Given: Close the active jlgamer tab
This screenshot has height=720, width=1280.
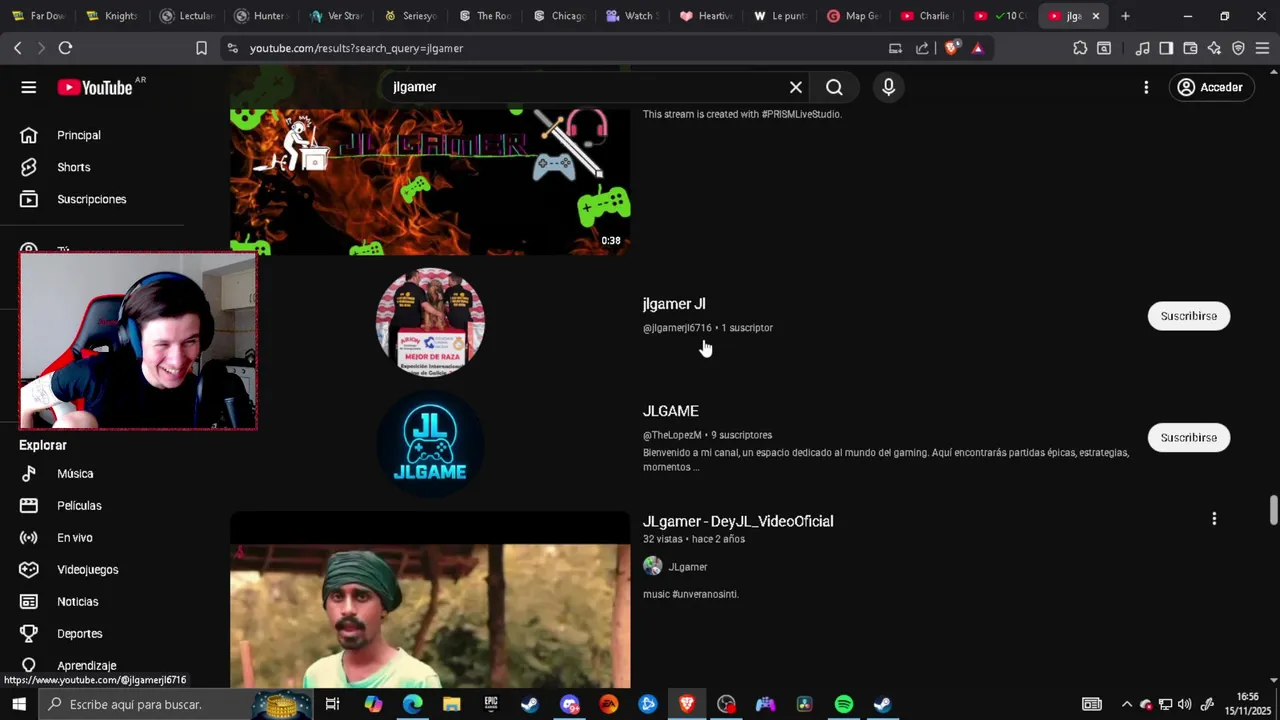Looking at the screenshot, I should (1095, 16).
